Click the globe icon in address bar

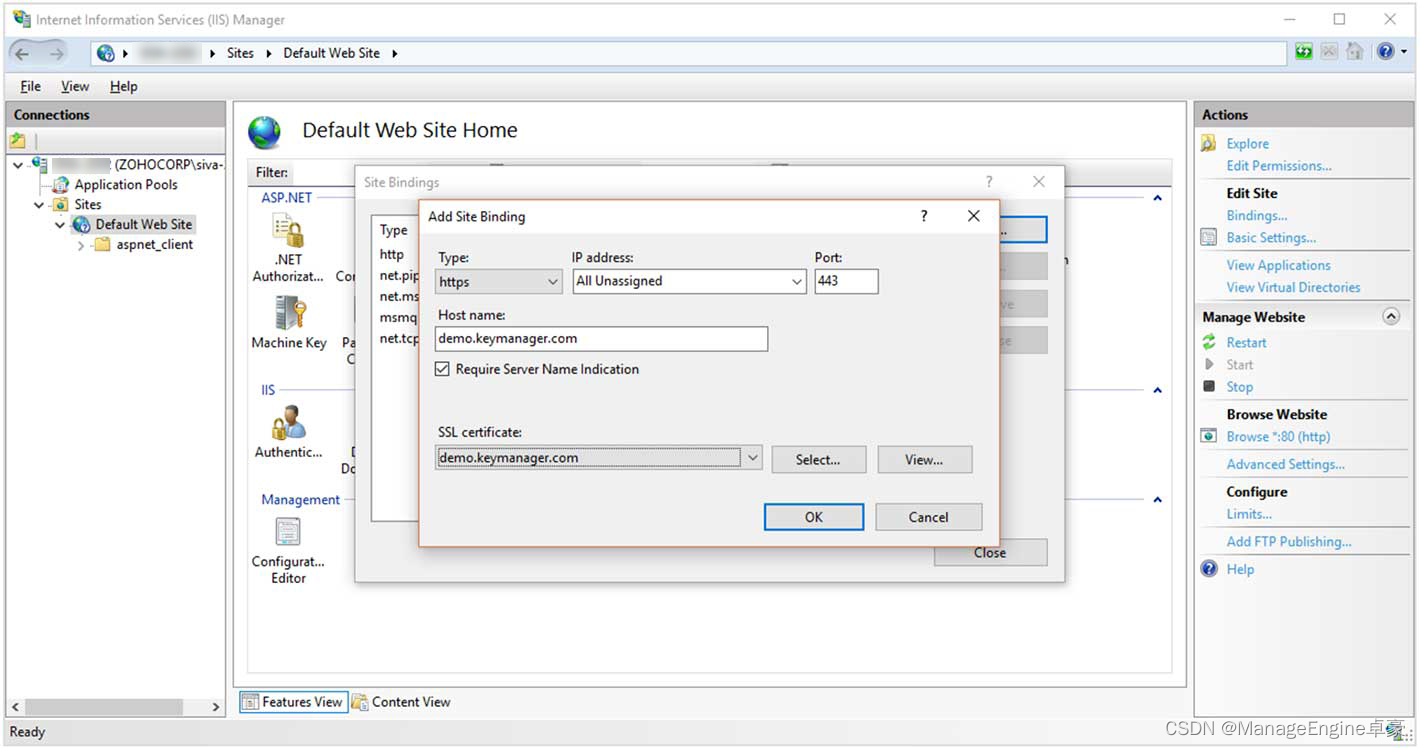point(106,54)
